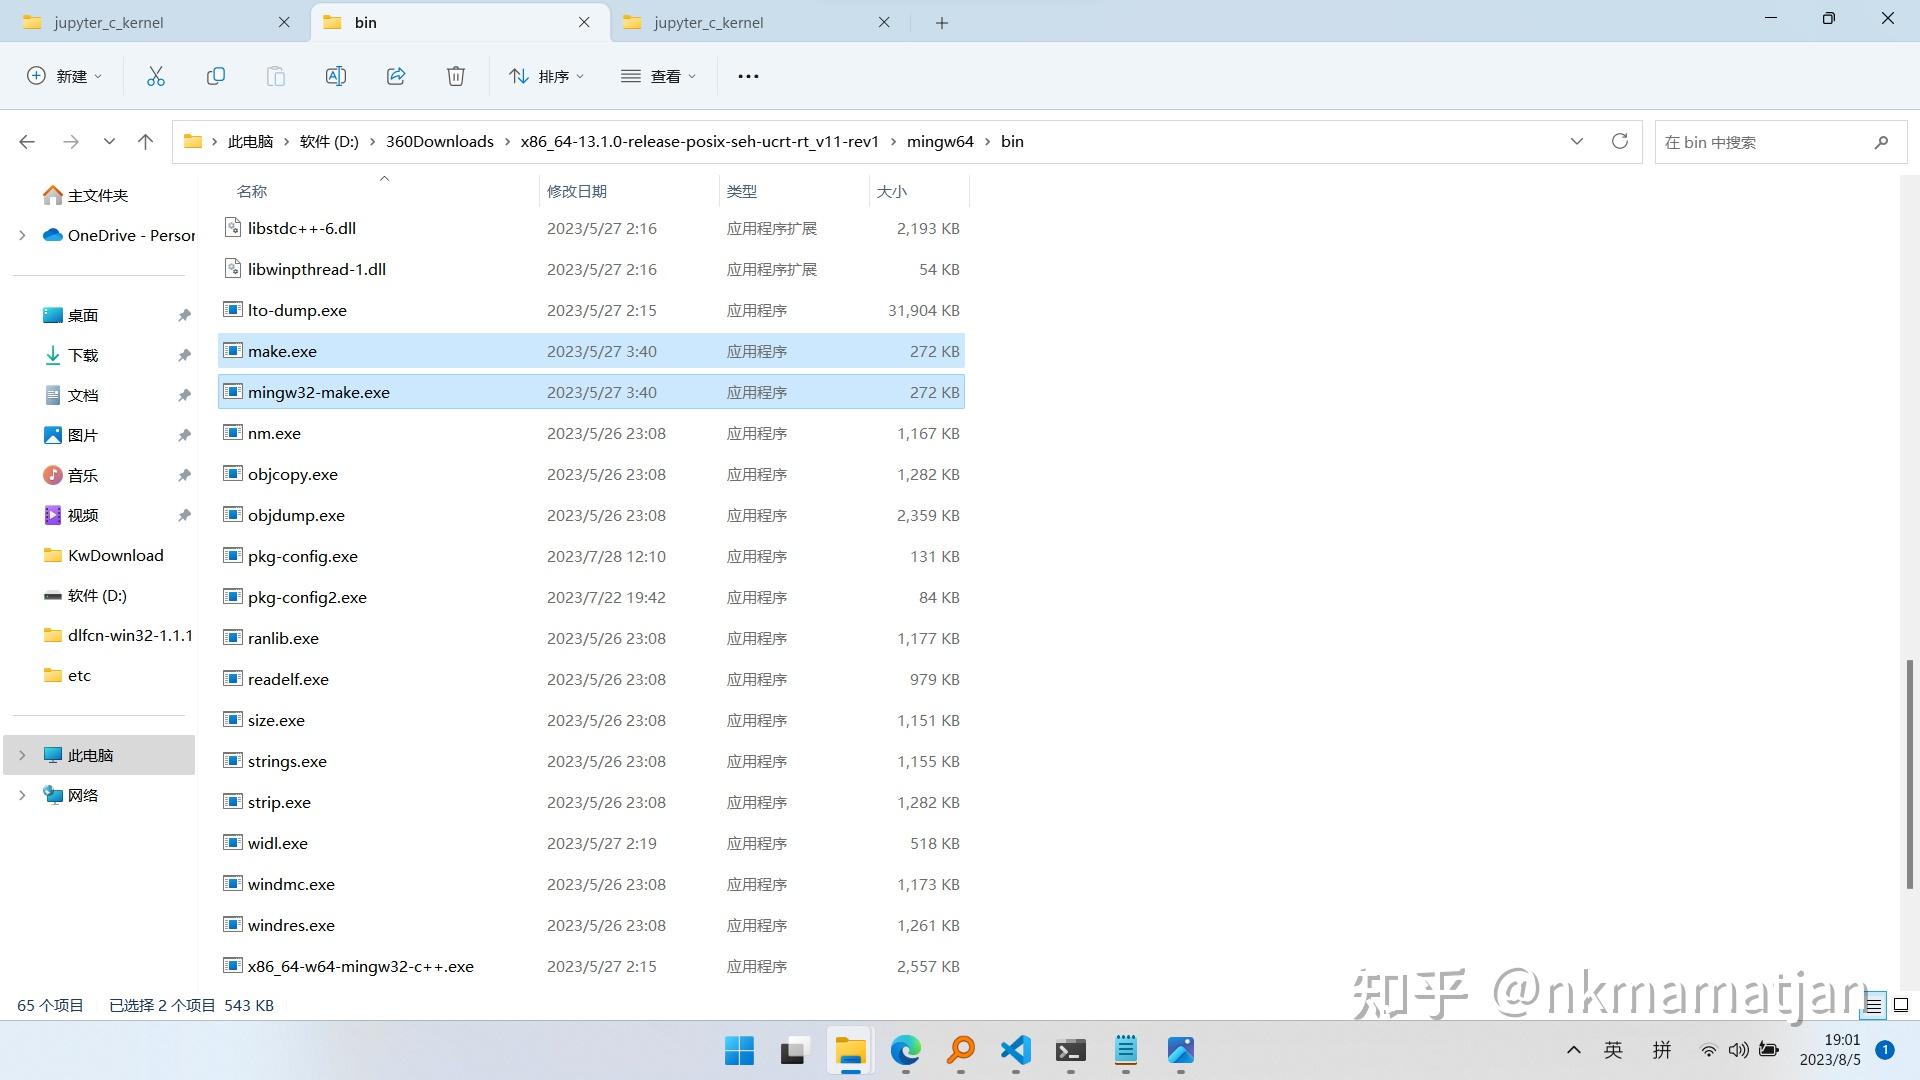Toggle details view in the status bar
The height and width of the screenshot is (1080, 1920).
[1873, 1005]
